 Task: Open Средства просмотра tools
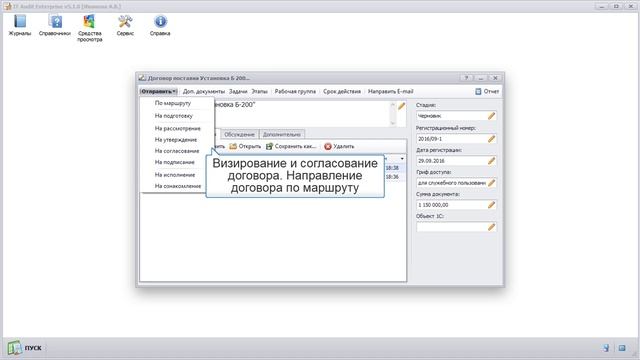[x=90, y=28]
